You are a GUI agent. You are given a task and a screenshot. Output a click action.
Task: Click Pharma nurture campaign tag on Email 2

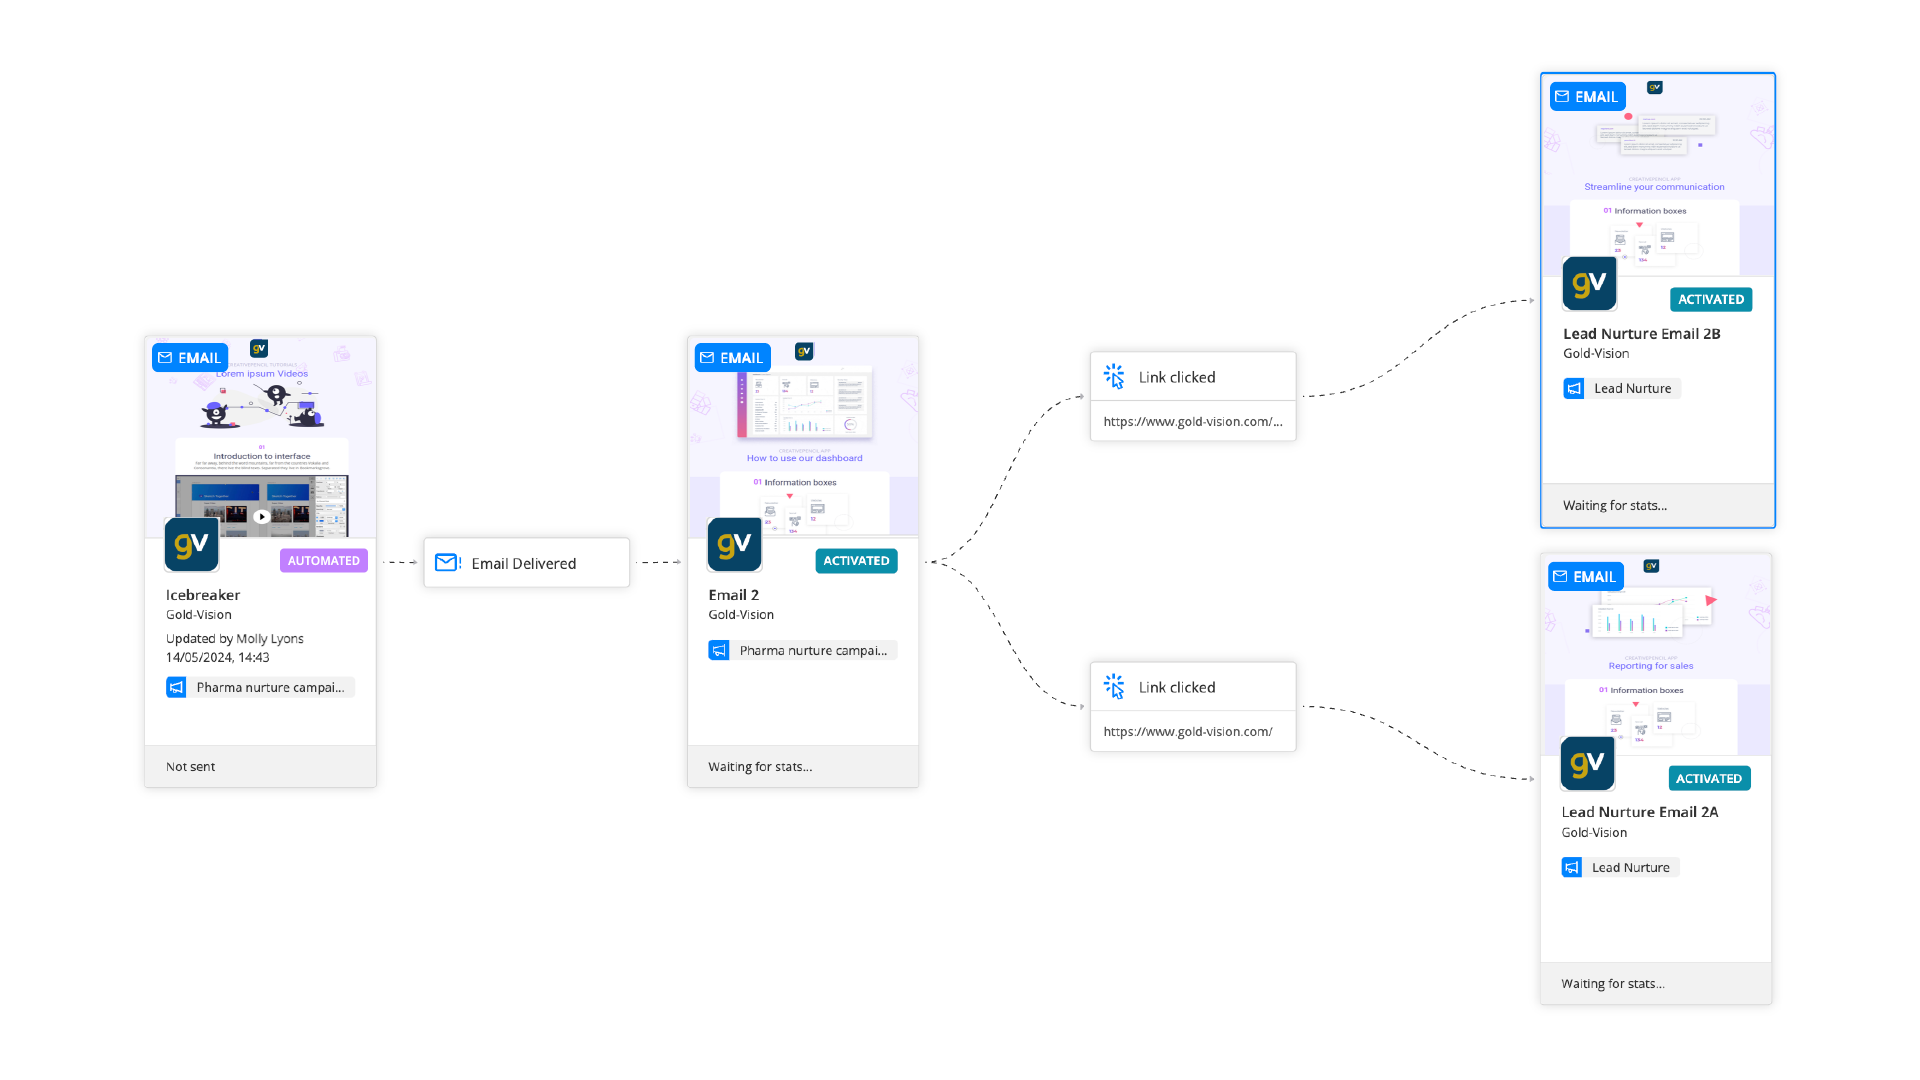(803, 650)
